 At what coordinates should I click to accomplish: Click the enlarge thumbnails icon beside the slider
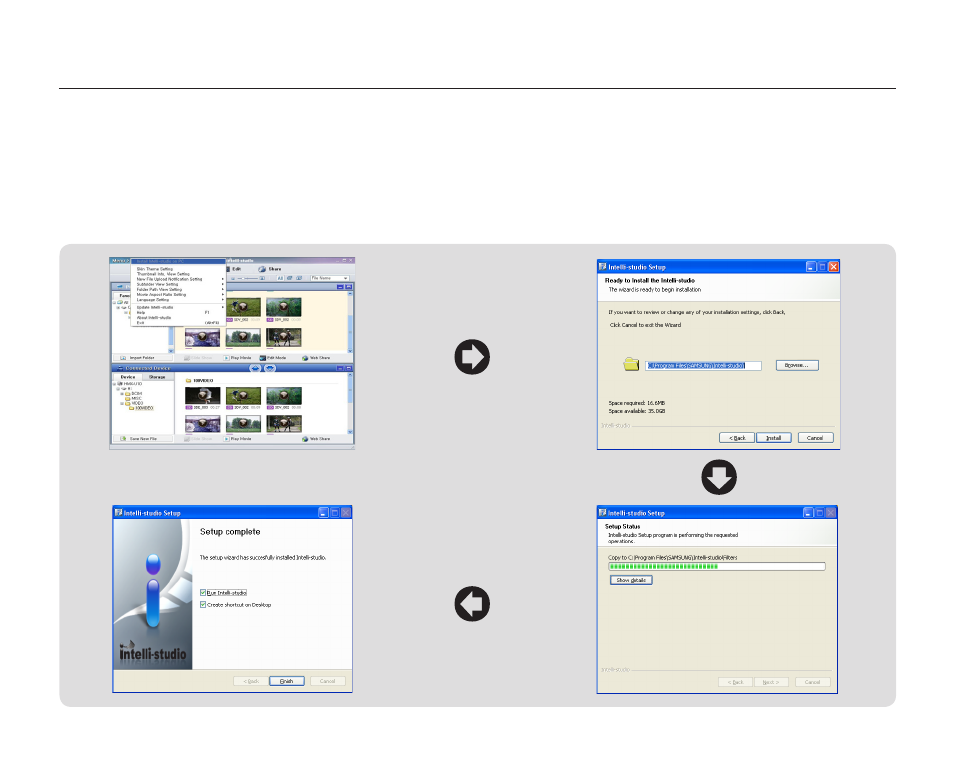pyautogui.click(x=262, y=278)
